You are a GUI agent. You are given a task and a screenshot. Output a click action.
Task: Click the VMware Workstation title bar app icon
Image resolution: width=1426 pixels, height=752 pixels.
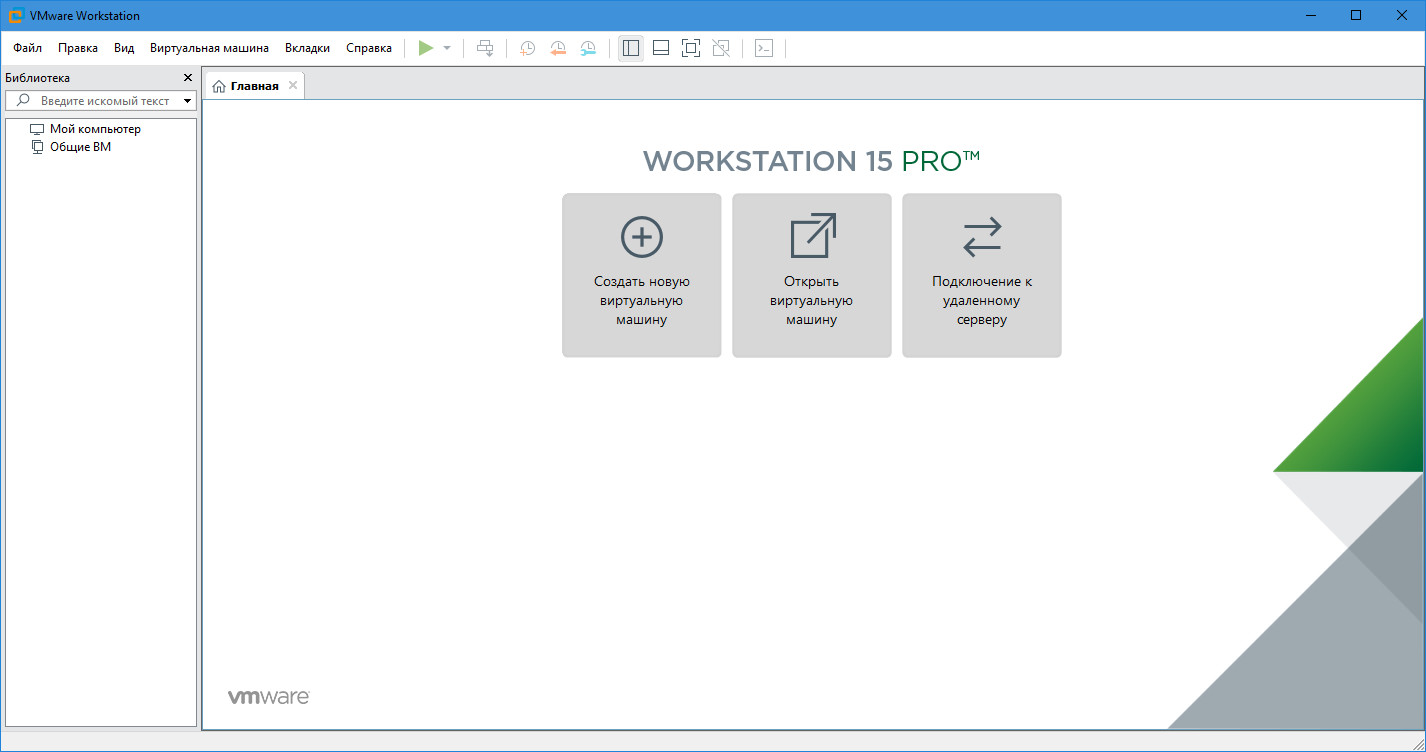tap(16, 15)
